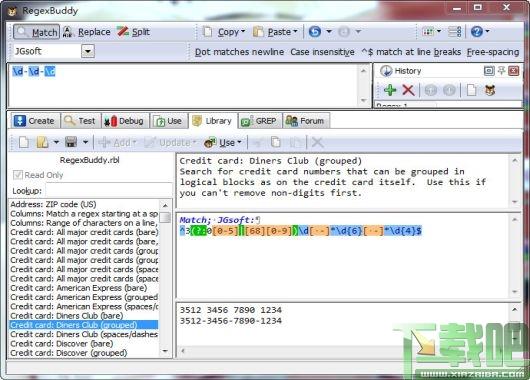Pin the History panel with pushpin icon
This screenshot has width=530, height=380.
click(502, 71)
